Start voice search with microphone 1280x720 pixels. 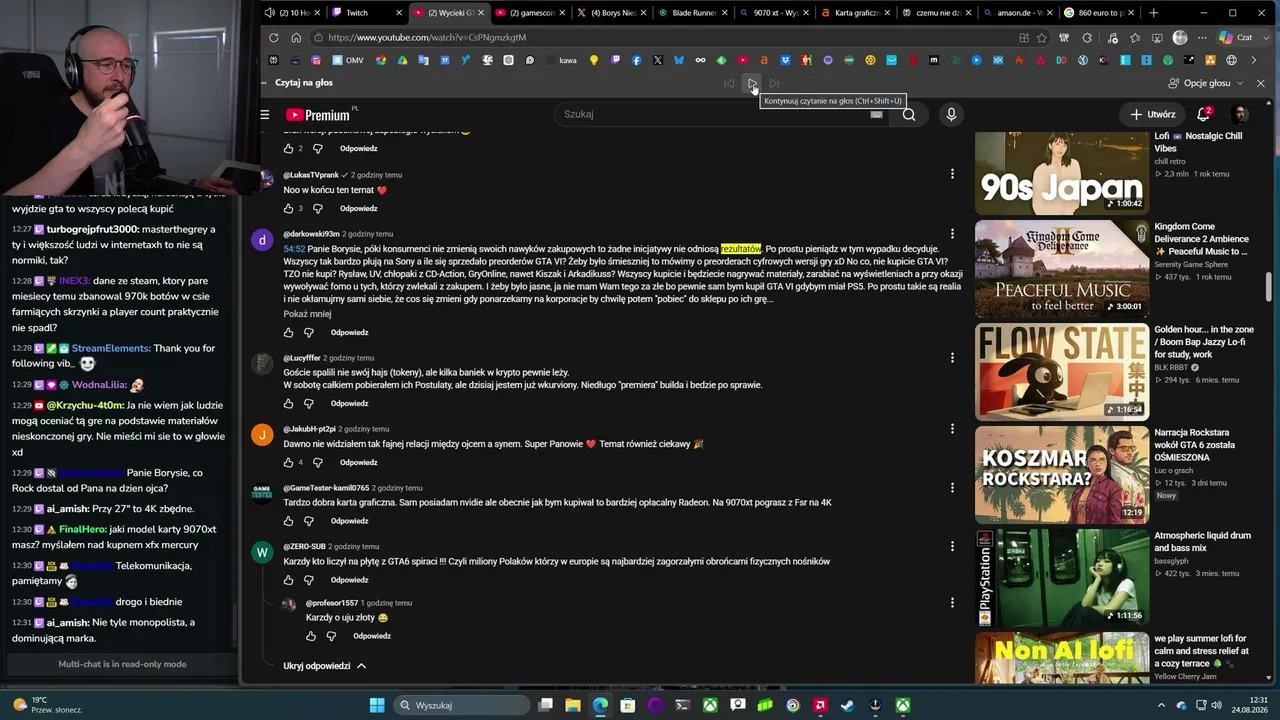pyautogui.click(x=951, y=114)
